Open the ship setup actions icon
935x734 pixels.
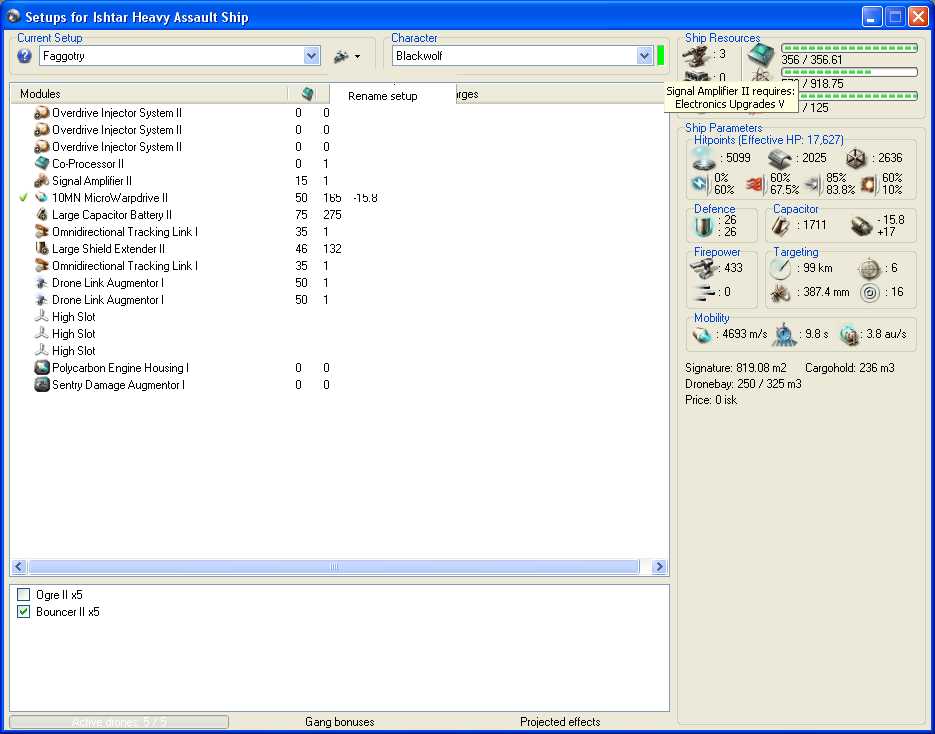[342, 56]
